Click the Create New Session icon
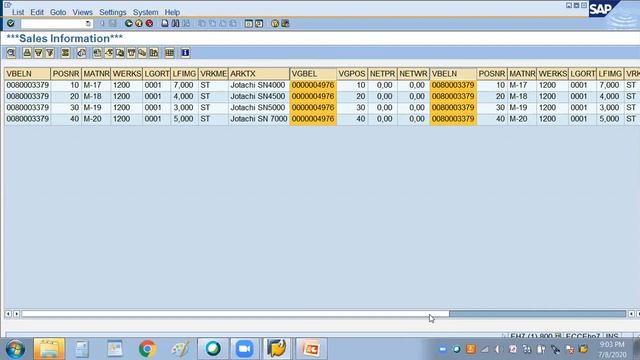 tap(249, 24)
